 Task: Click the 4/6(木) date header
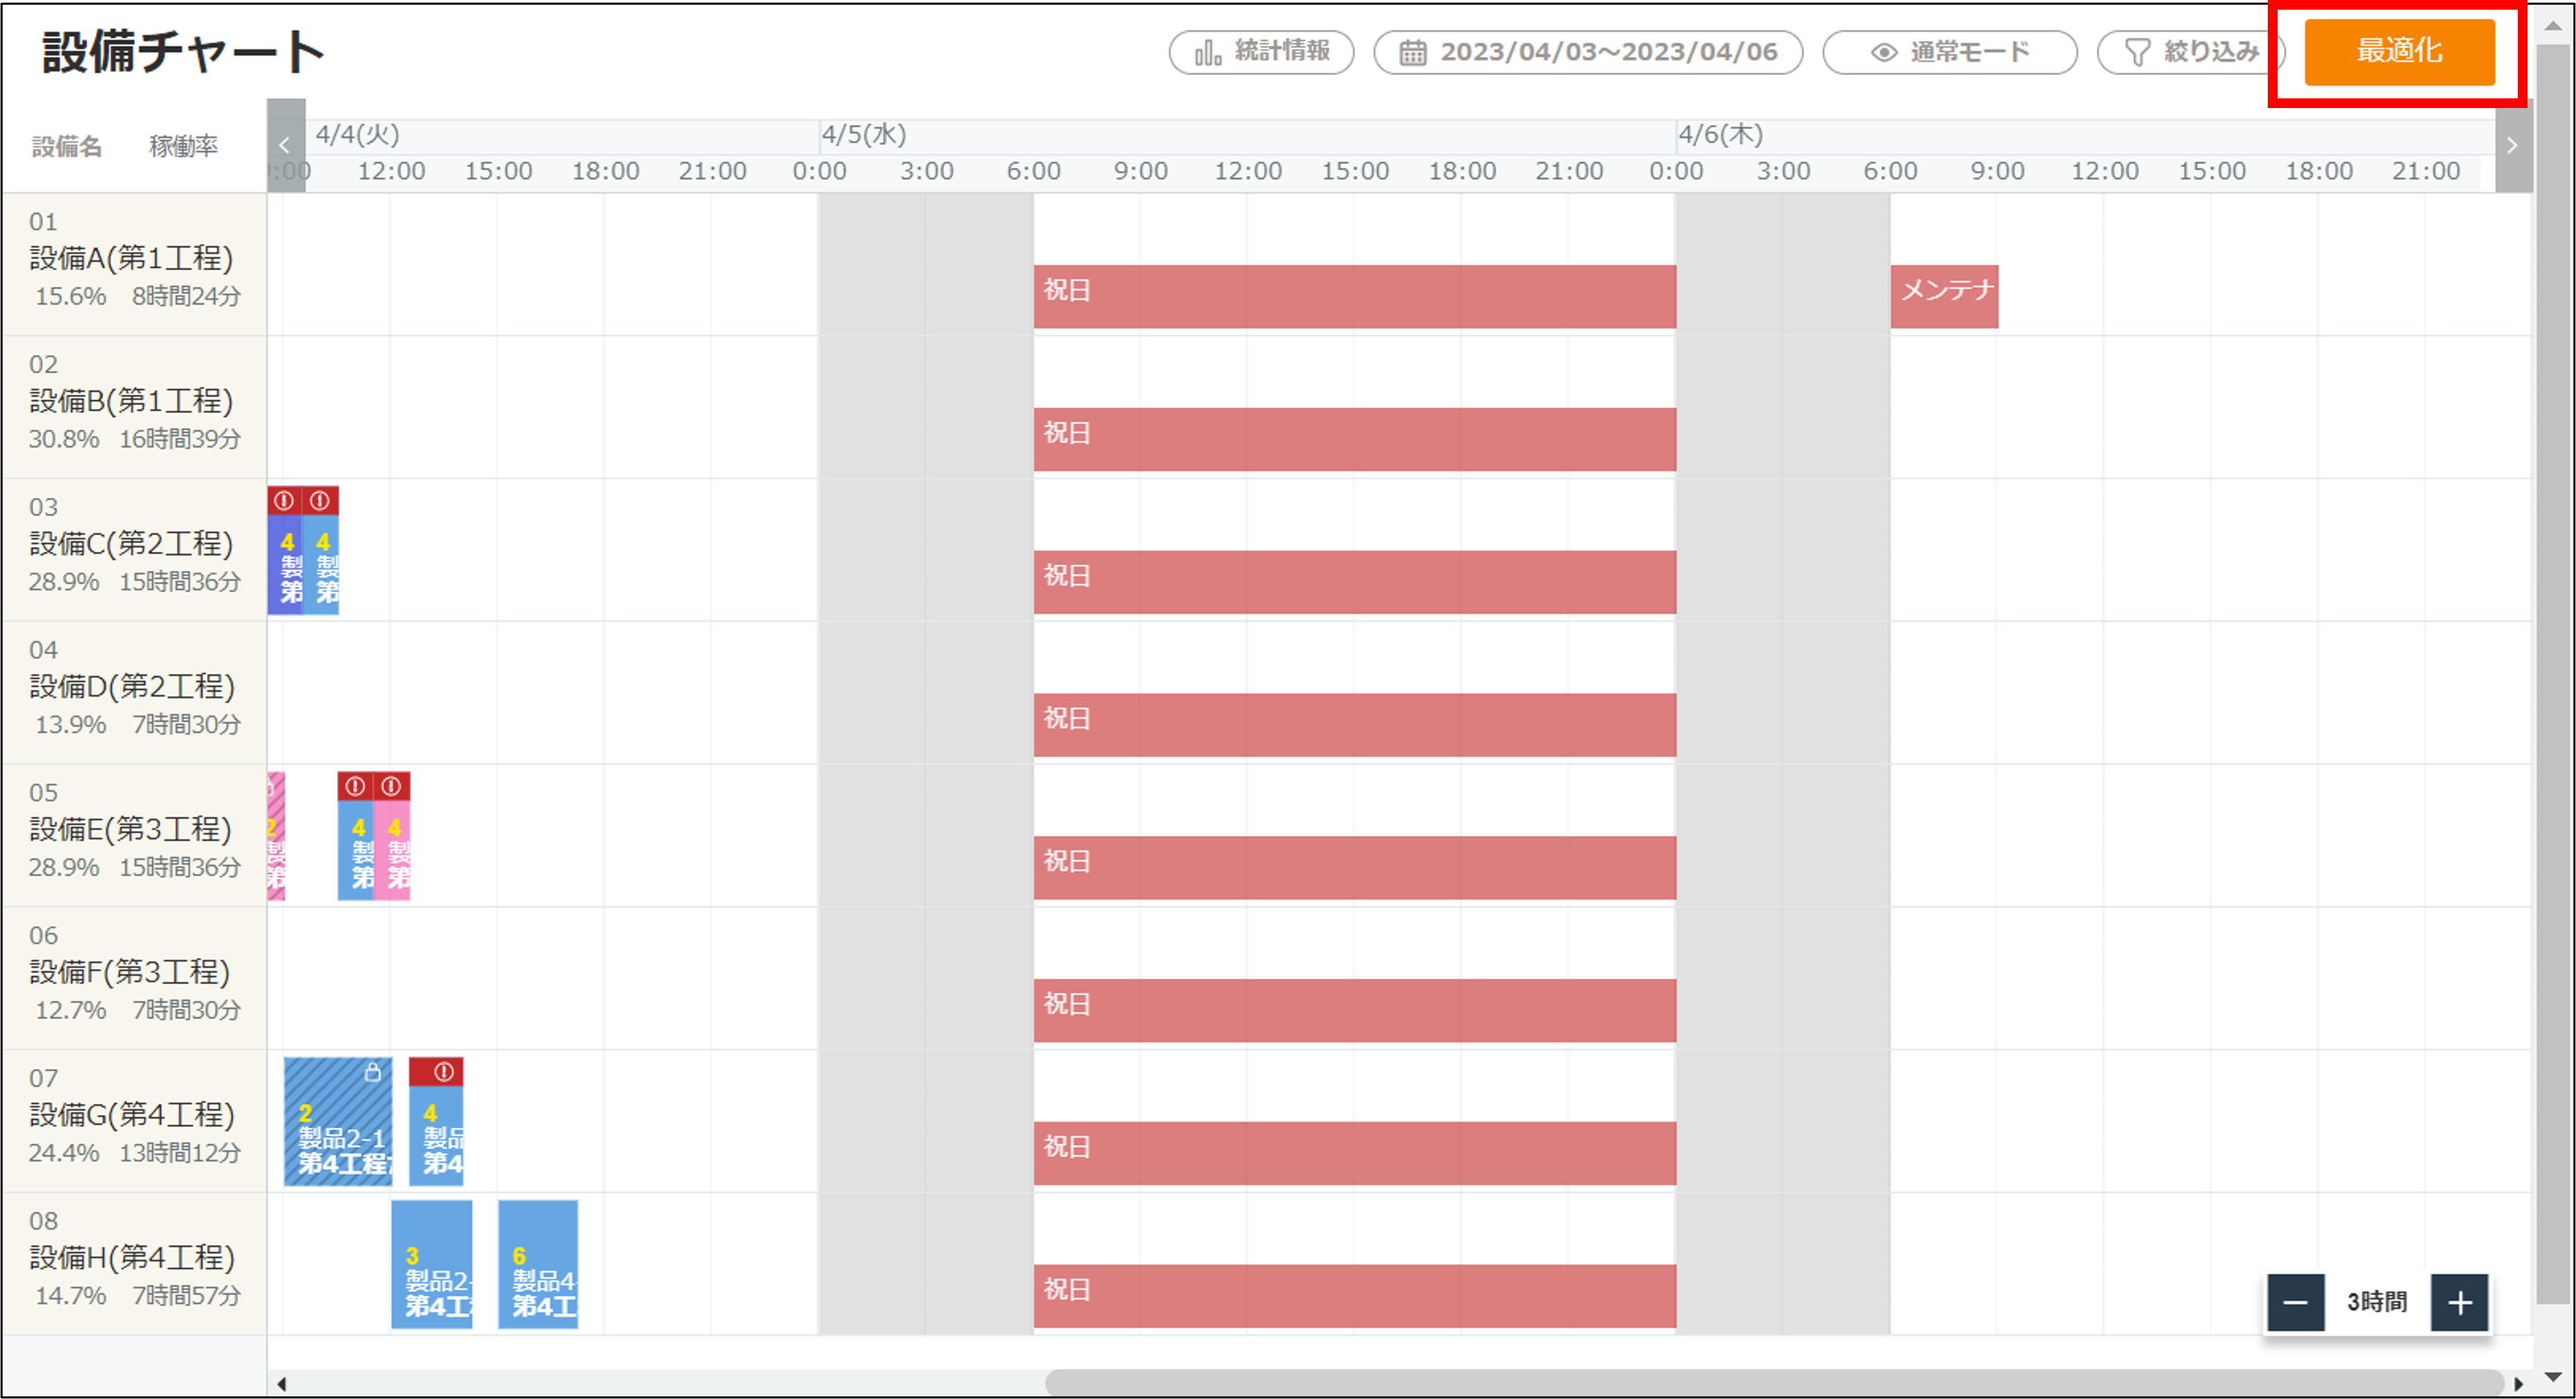[1720, 135]
